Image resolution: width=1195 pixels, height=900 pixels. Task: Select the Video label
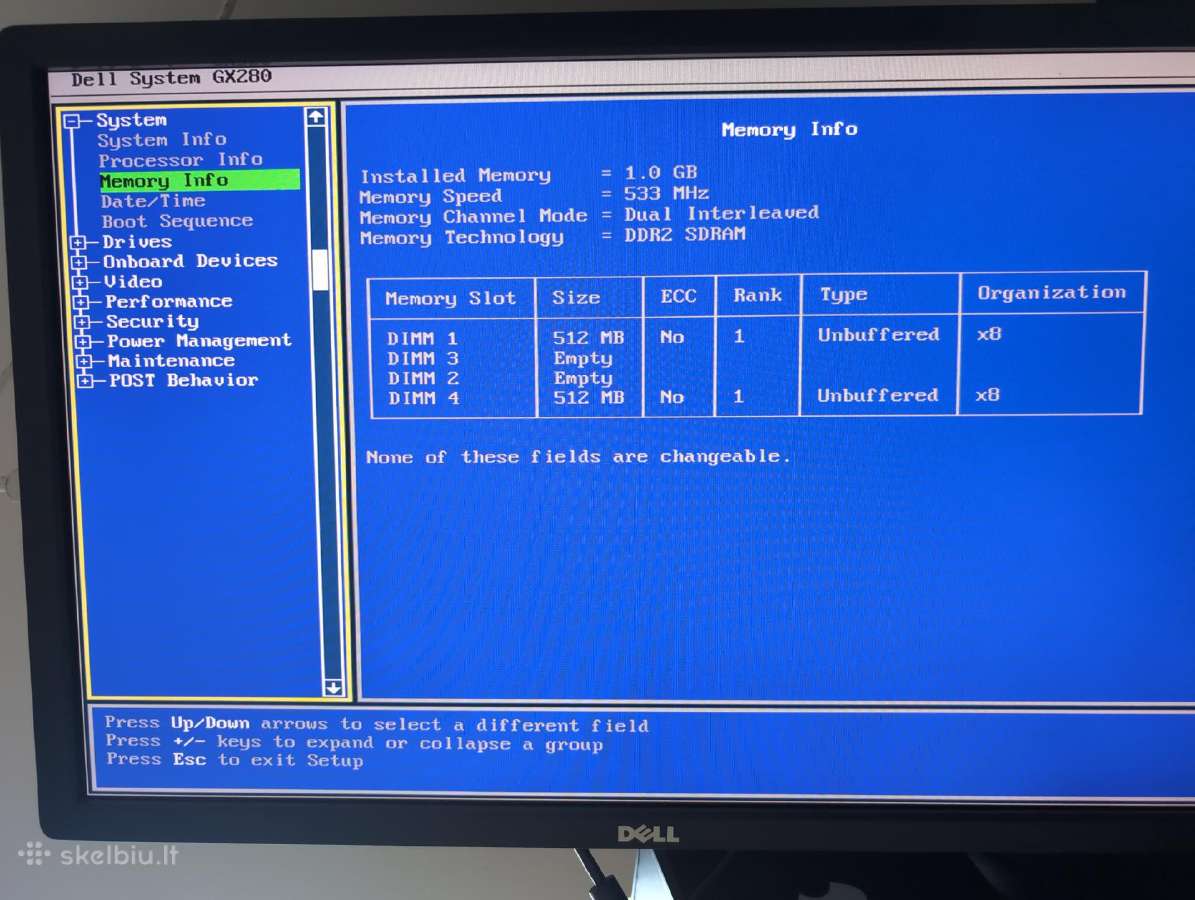click(133, 281)
